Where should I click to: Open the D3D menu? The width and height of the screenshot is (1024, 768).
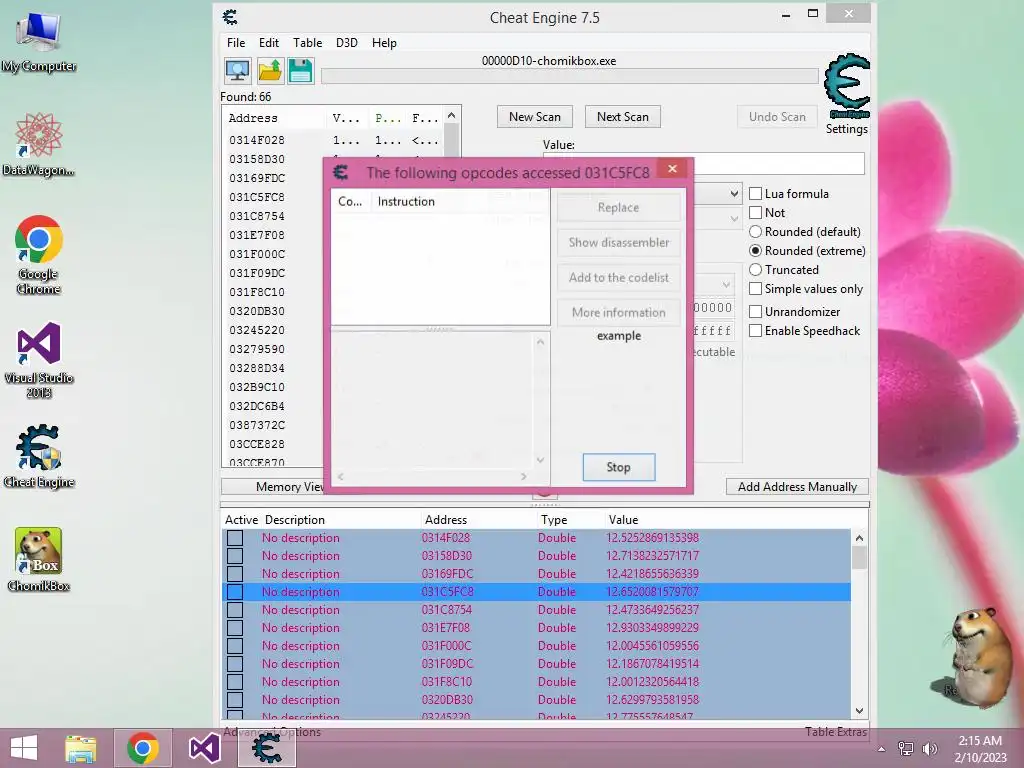tap(347, 42)
